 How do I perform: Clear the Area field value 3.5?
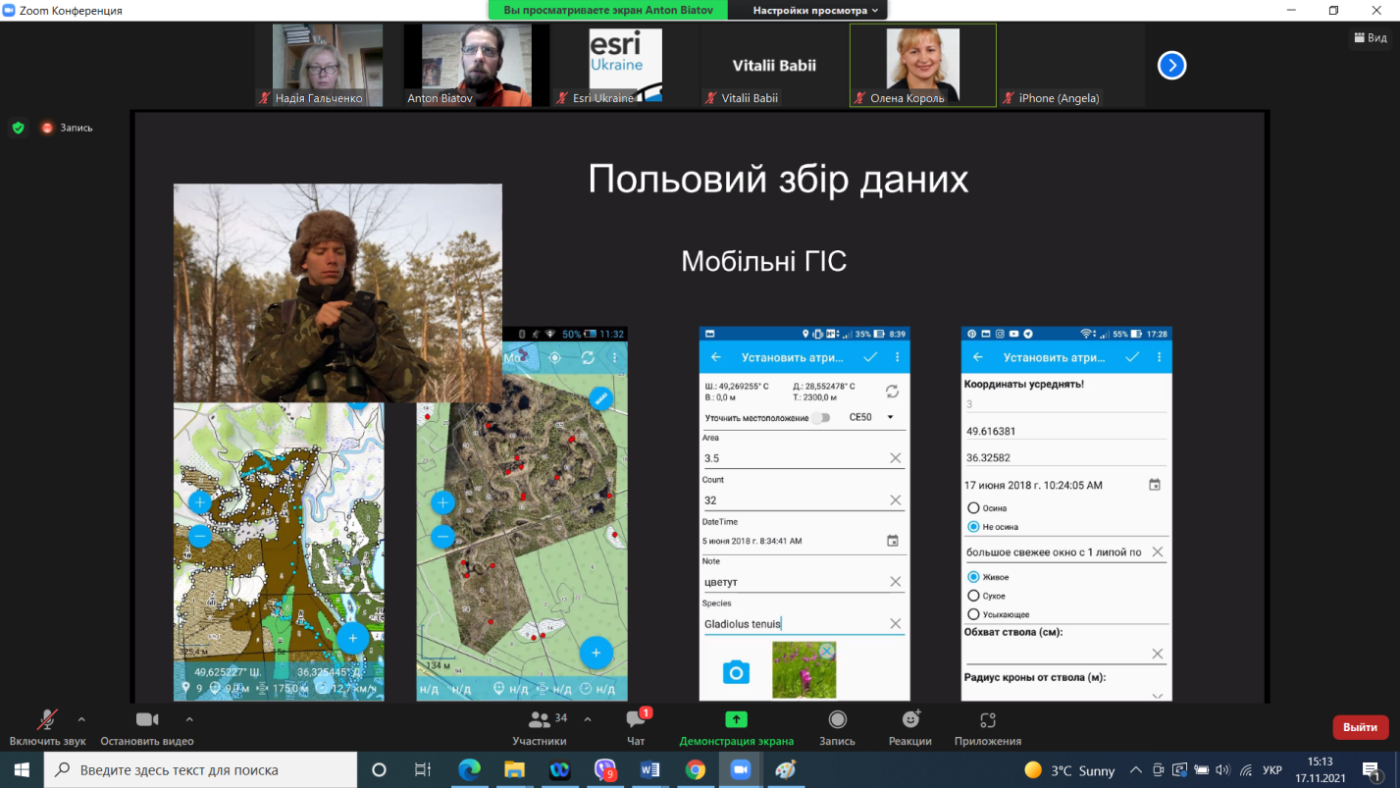[895, 458]
